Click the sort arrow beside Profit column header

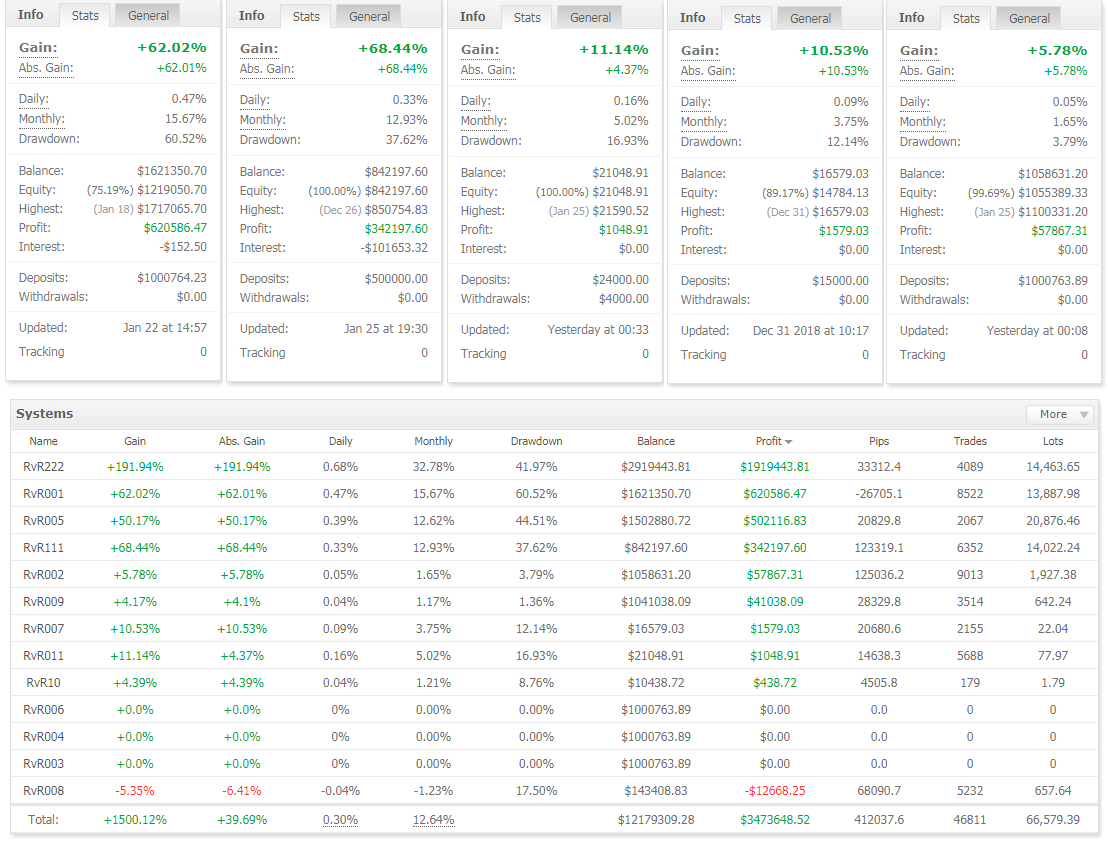(789, 442)
